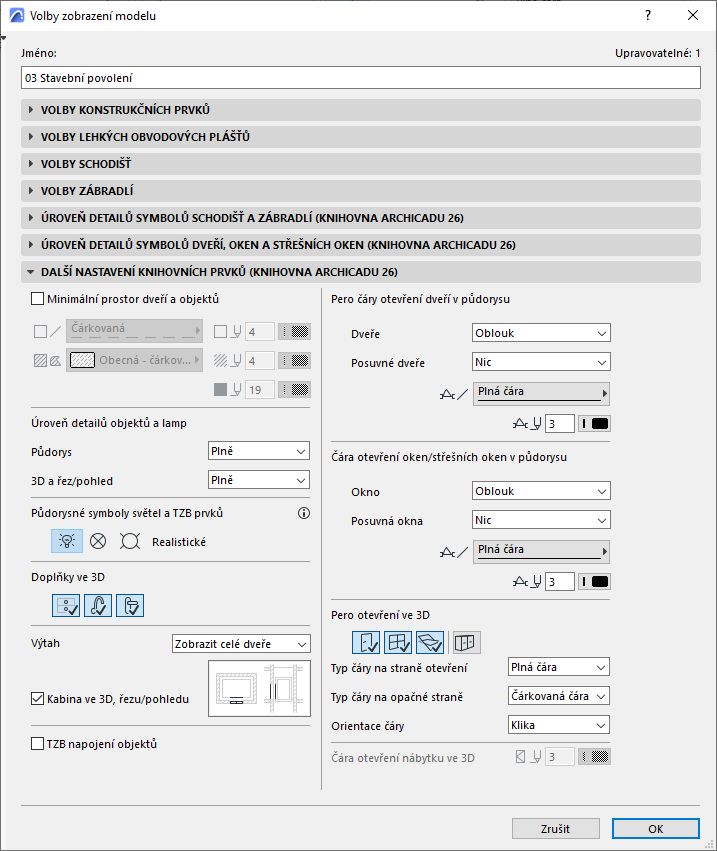Click window opening line type icon
Image resolution: width=717 pixels, height=851 pixels.
[454, 552]
